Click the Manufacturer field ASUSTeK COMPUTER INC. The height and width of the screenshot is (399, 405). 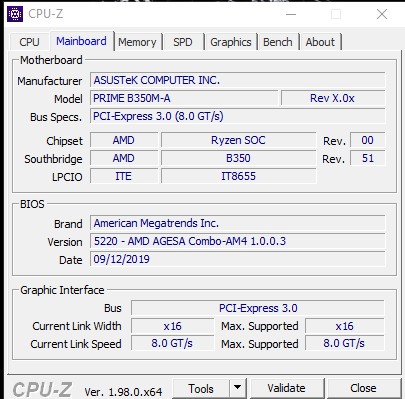point(238,80)
